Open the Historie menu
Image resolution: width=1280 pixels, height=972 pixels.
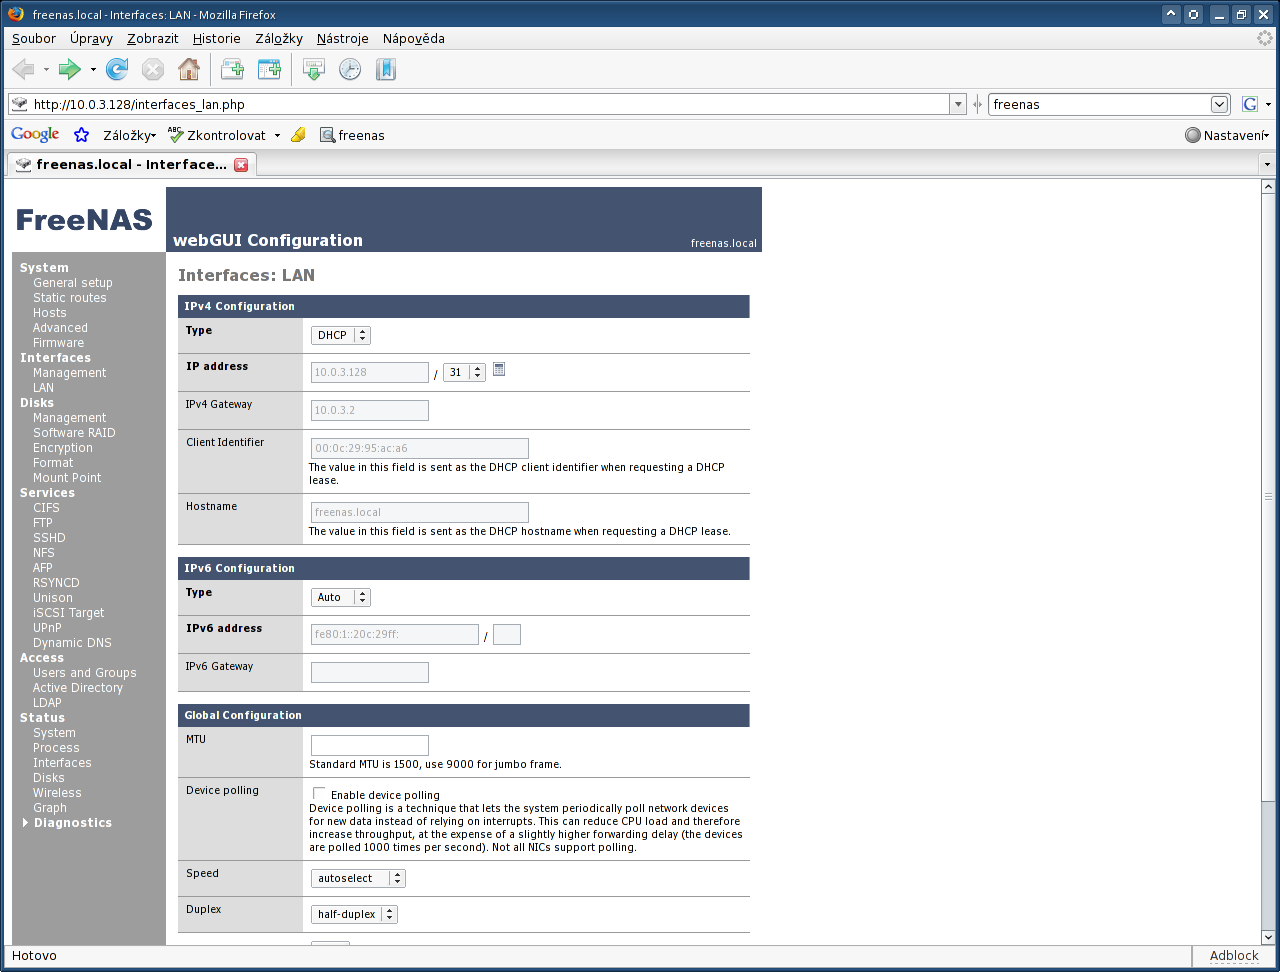pos(217,39)
